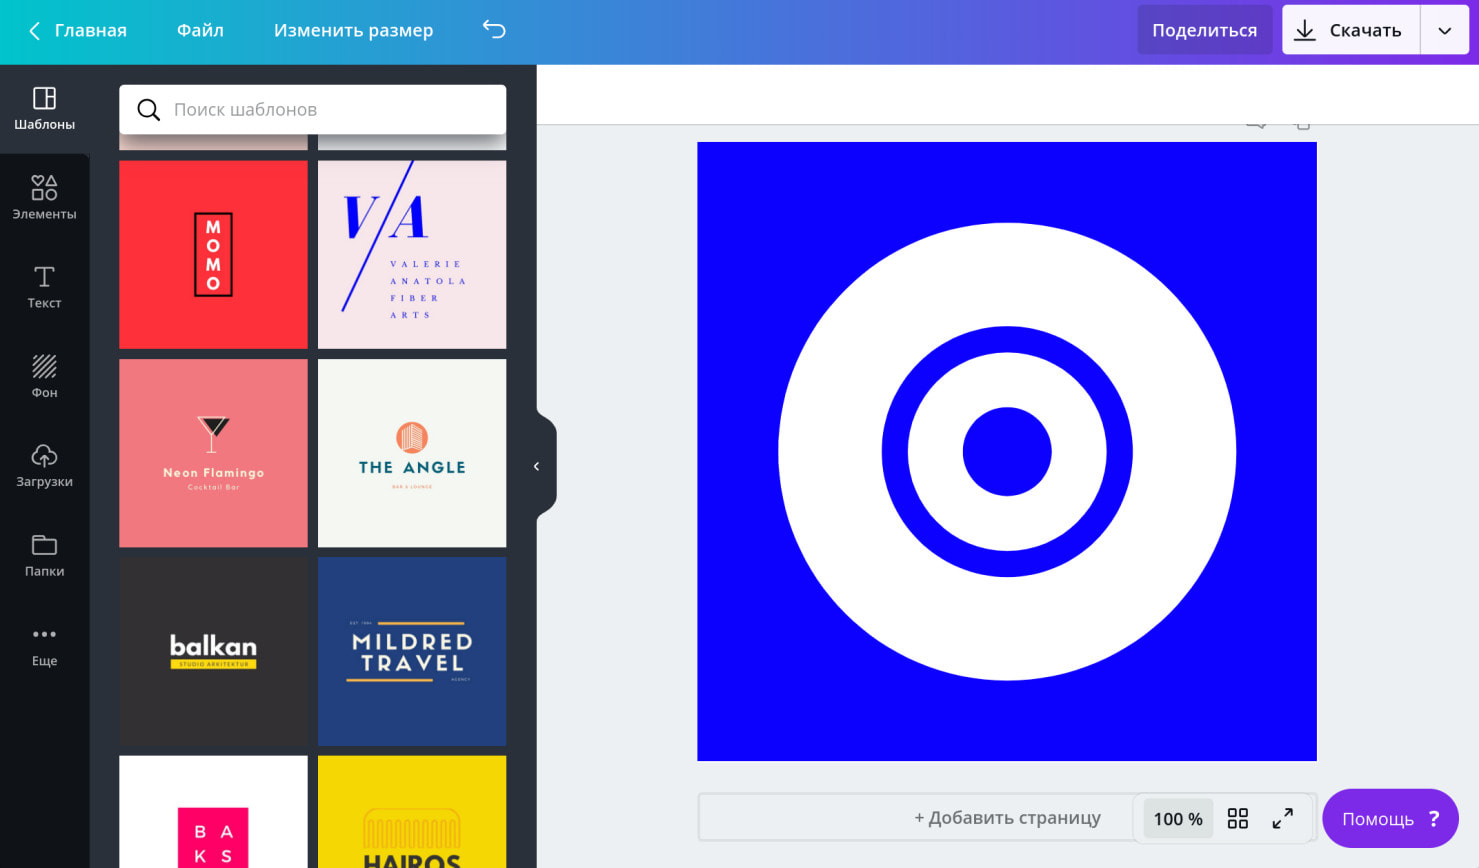The height and width of the screenshot is (868, 1479).
Task: Open the Шаблоны templates panel
Action: click(44, 109)
